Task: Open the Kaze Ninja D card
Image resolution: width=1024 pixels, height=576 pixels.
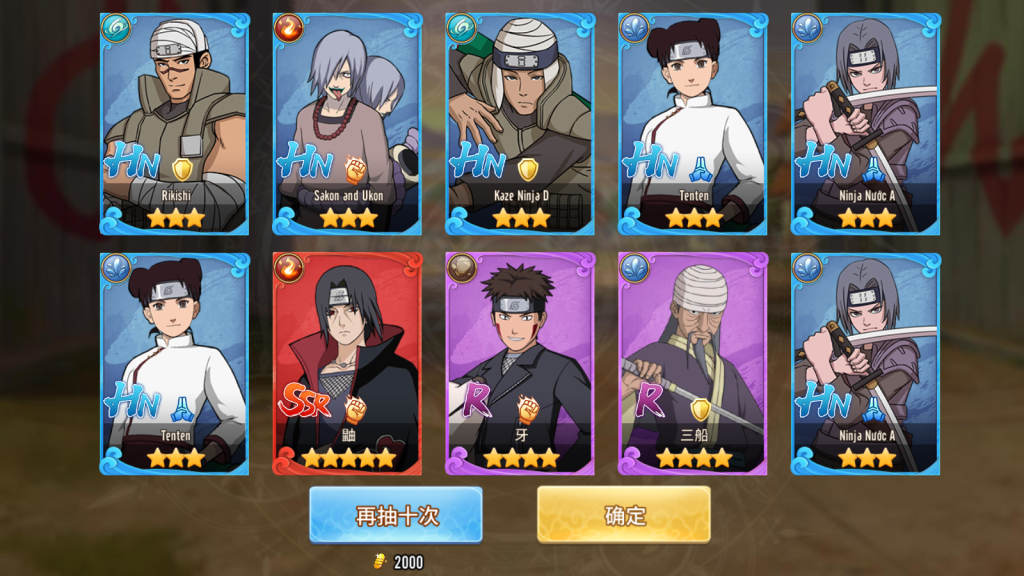Action: (x=520, y=124)
